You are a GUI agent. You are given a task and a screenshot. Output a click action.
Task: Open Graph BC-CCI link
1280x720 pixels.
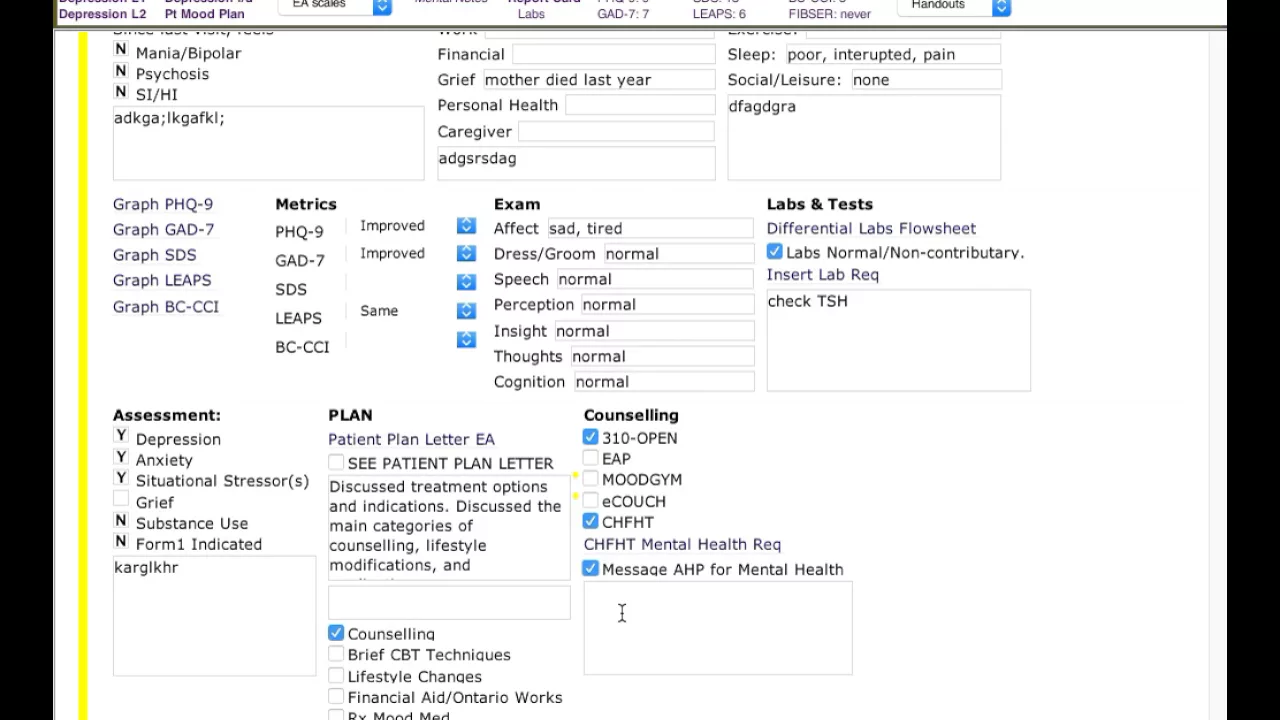pos(166,307)
